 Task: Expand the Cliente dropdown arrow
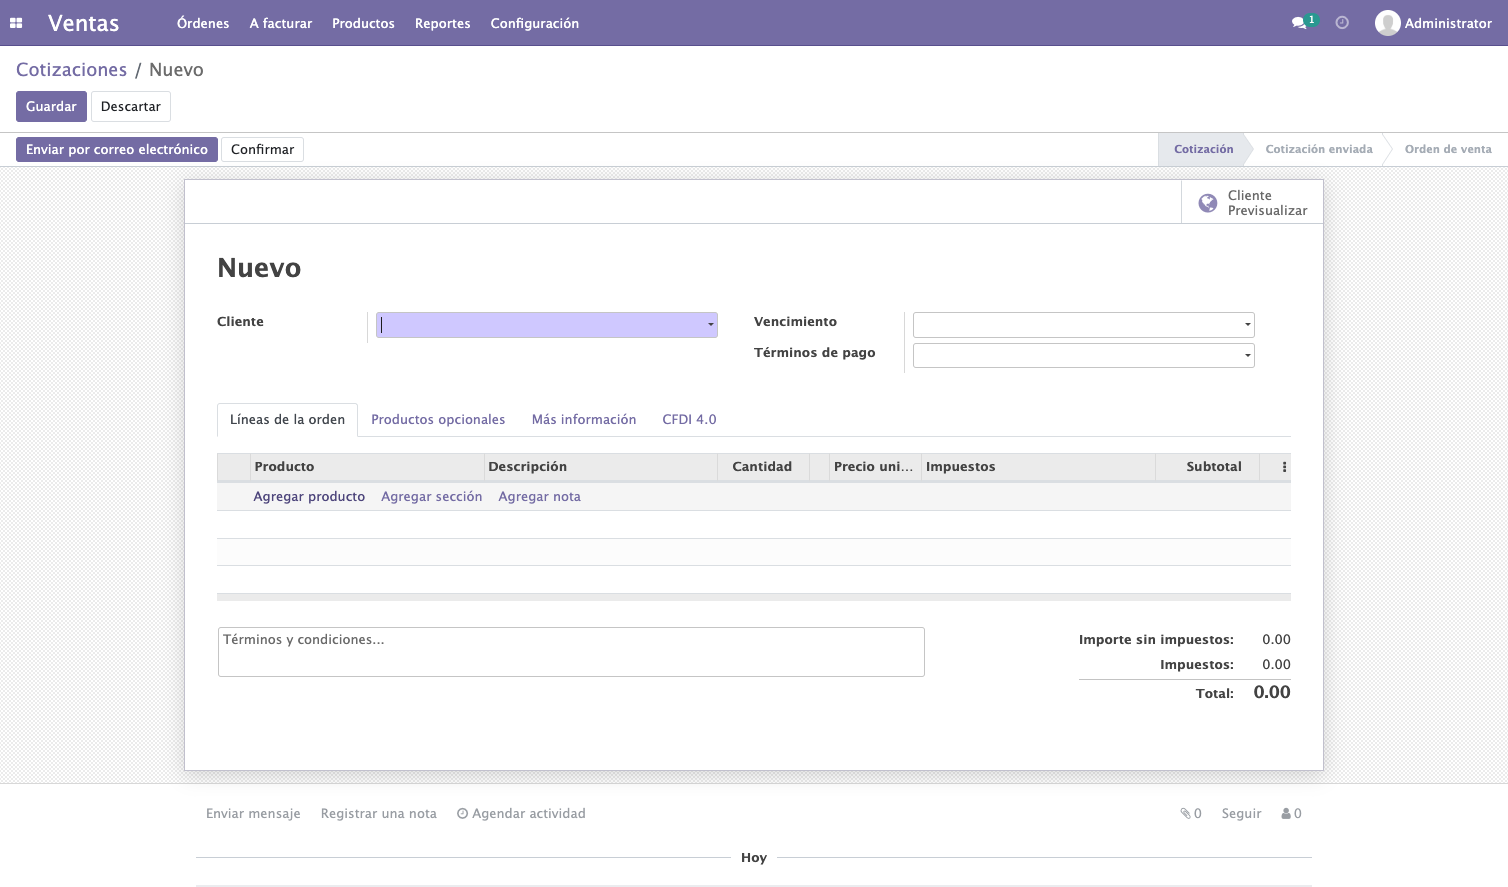[x=711, y=325]
